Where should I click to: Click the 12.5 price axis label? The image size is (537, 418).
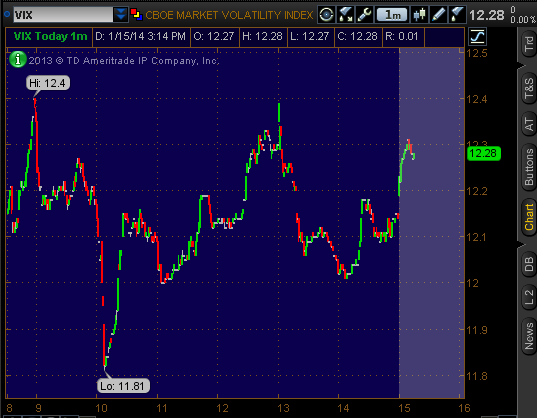477,53
